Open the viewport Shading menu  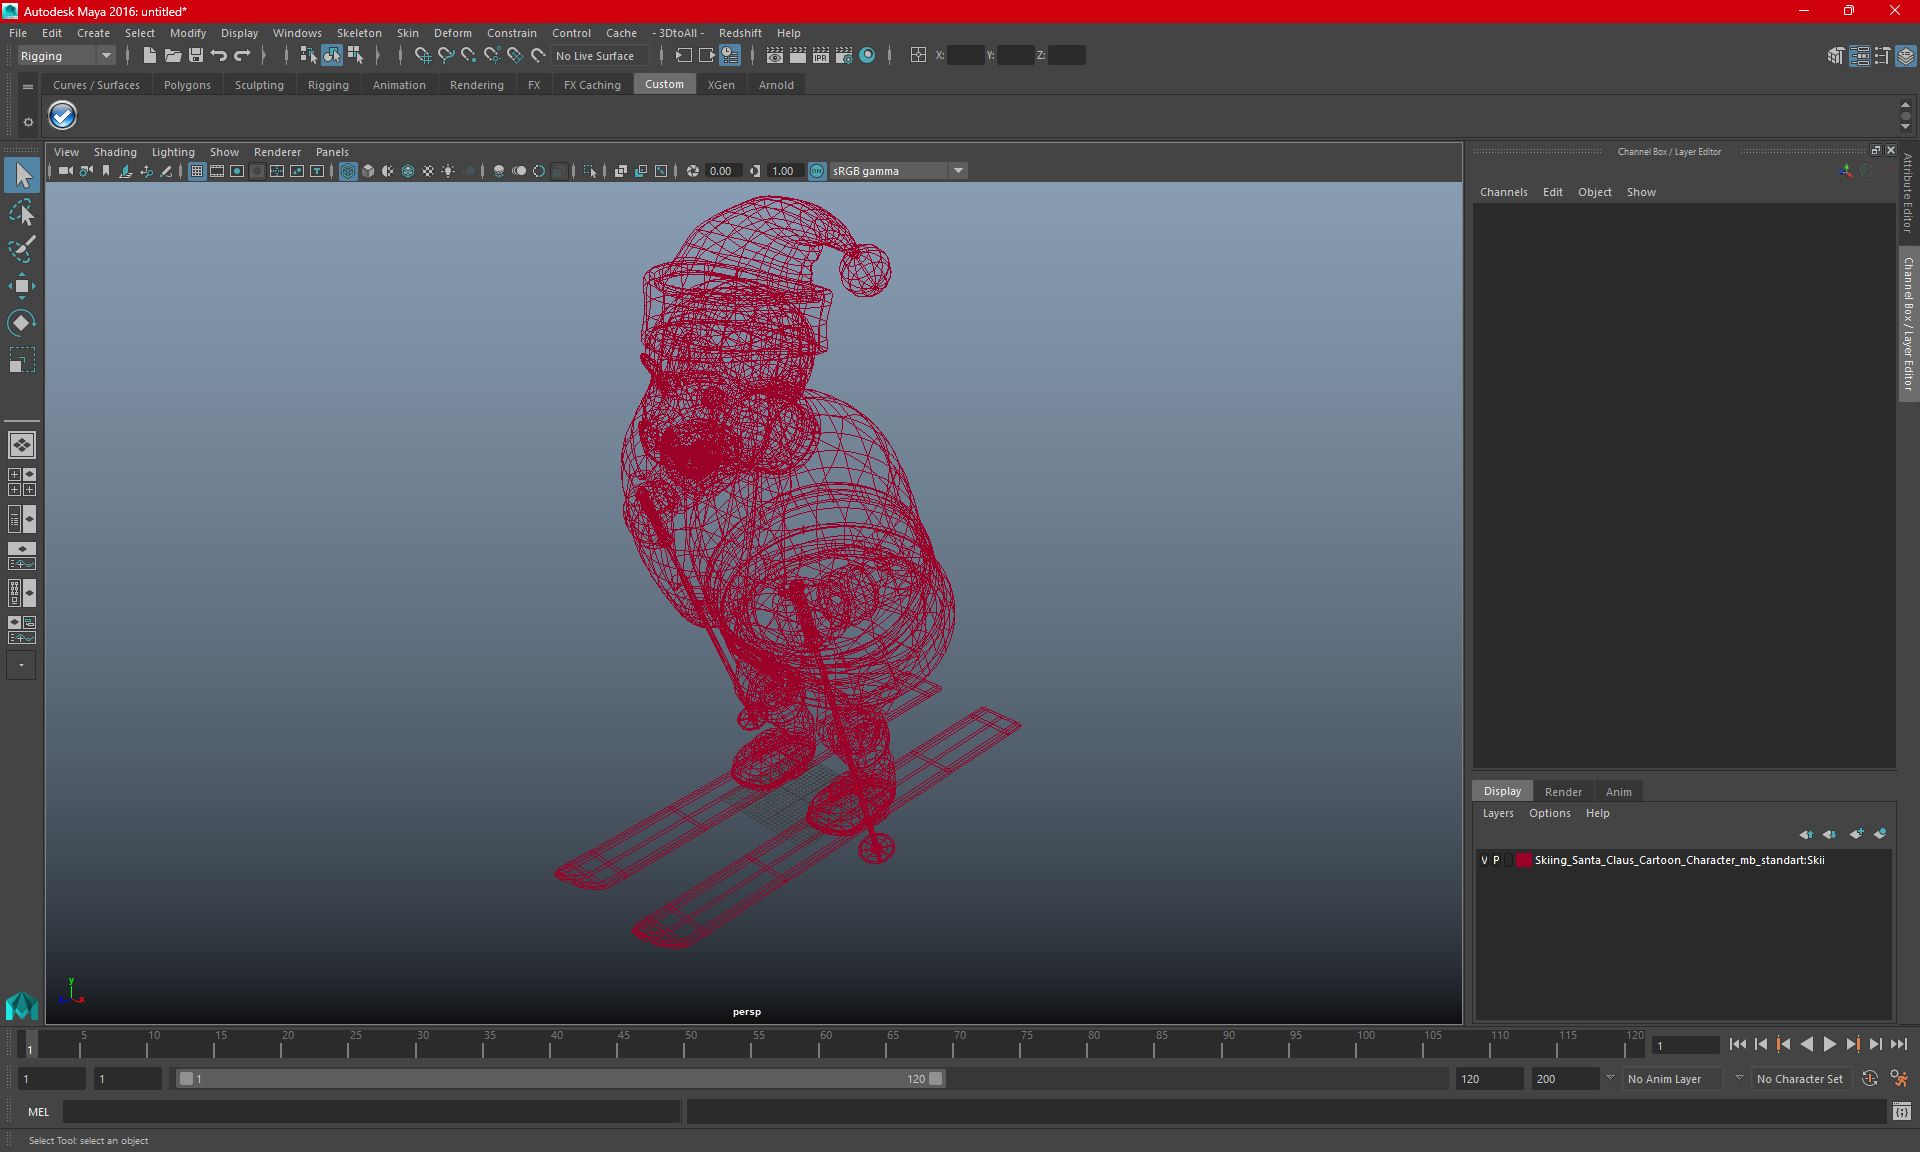point(115,152)
